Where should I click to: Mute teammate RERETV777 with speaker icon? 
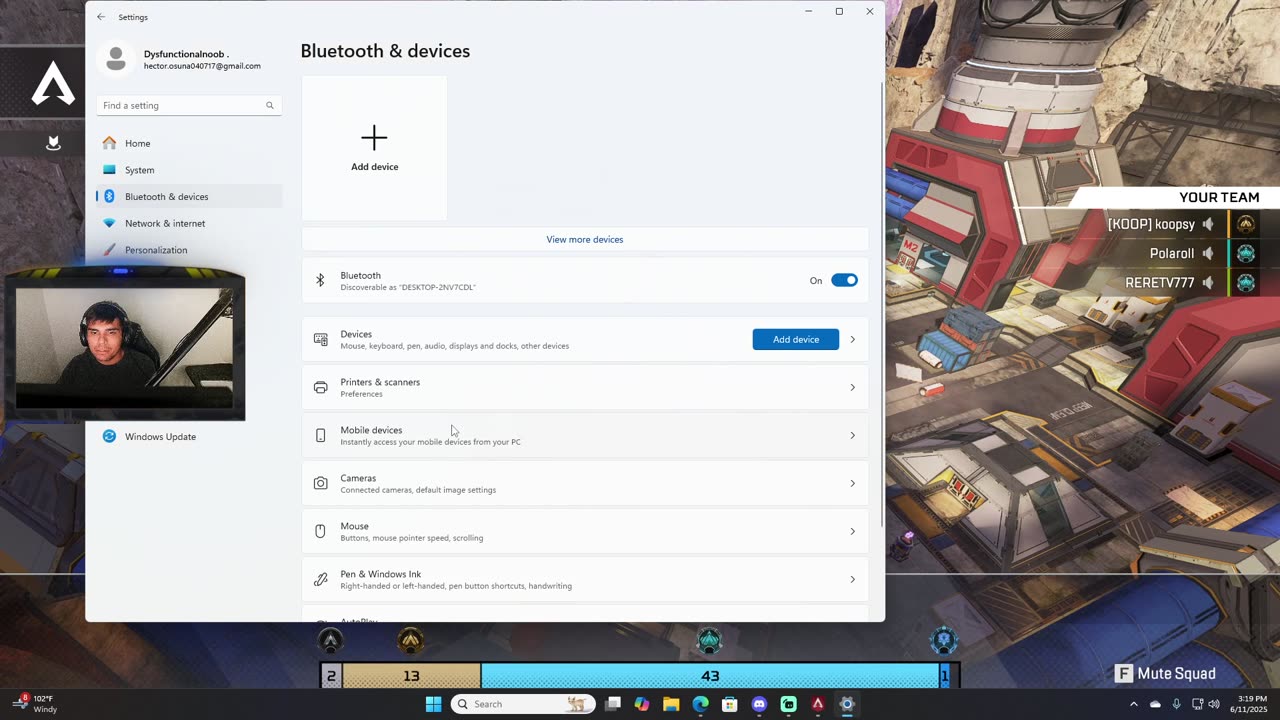click(1208, 283)
